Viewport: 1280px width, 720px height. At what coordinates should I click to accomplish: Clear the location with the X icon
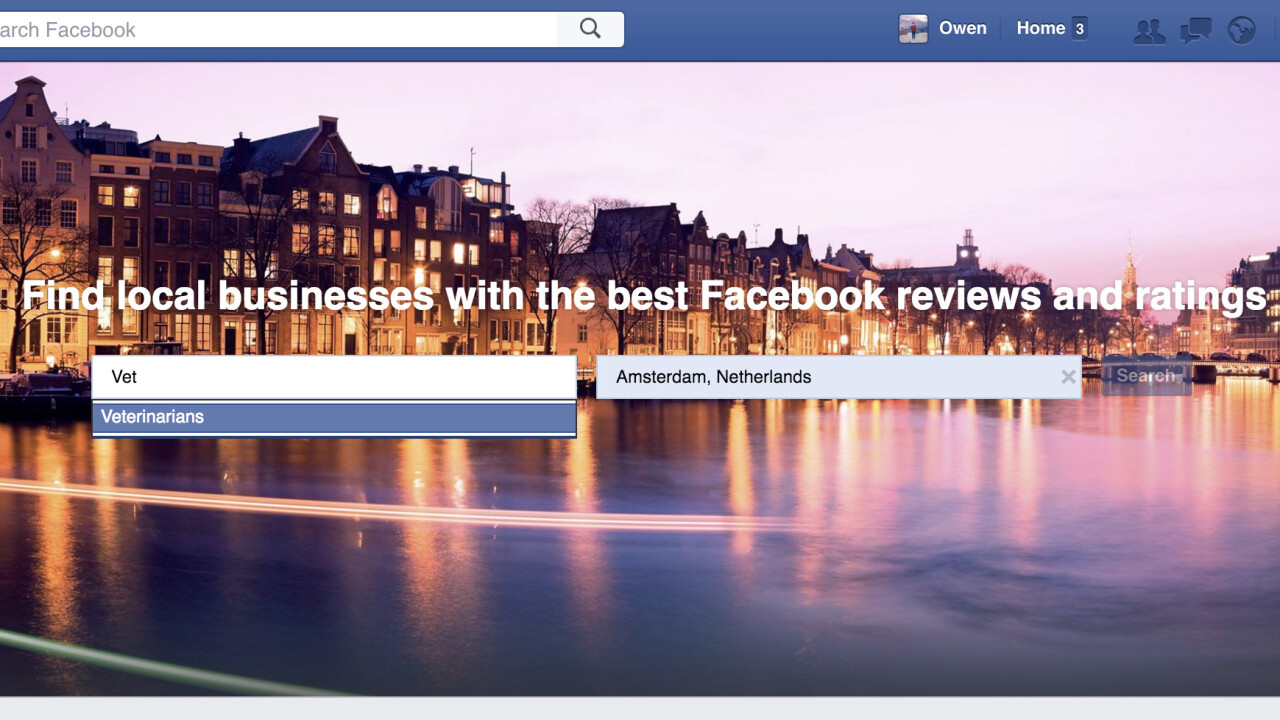1068,377
